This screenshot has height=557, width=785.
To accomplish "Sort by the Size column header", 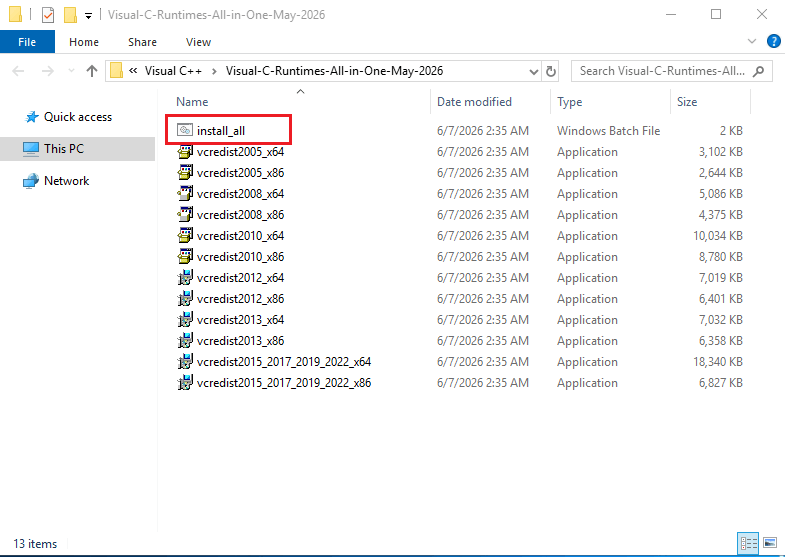I will 687,102.
